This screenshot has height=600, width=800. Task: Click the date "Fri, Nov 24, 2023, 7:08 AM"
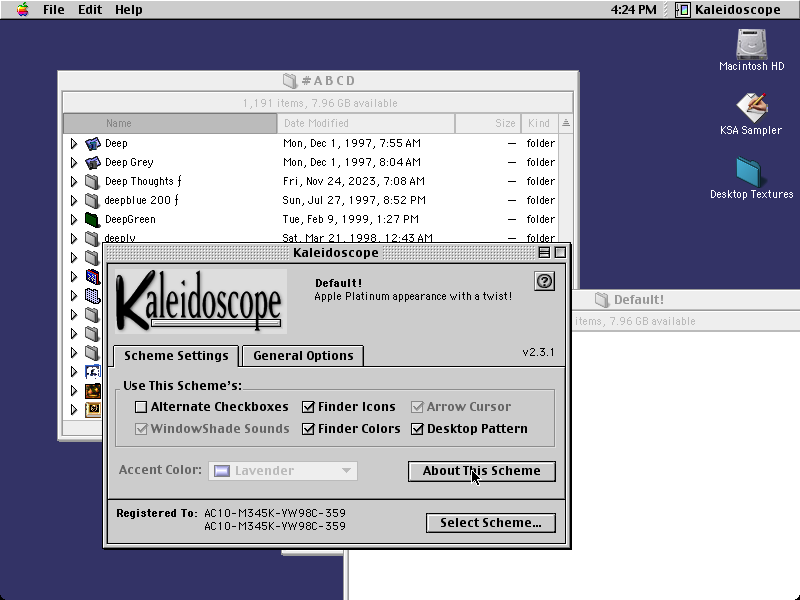354,181
